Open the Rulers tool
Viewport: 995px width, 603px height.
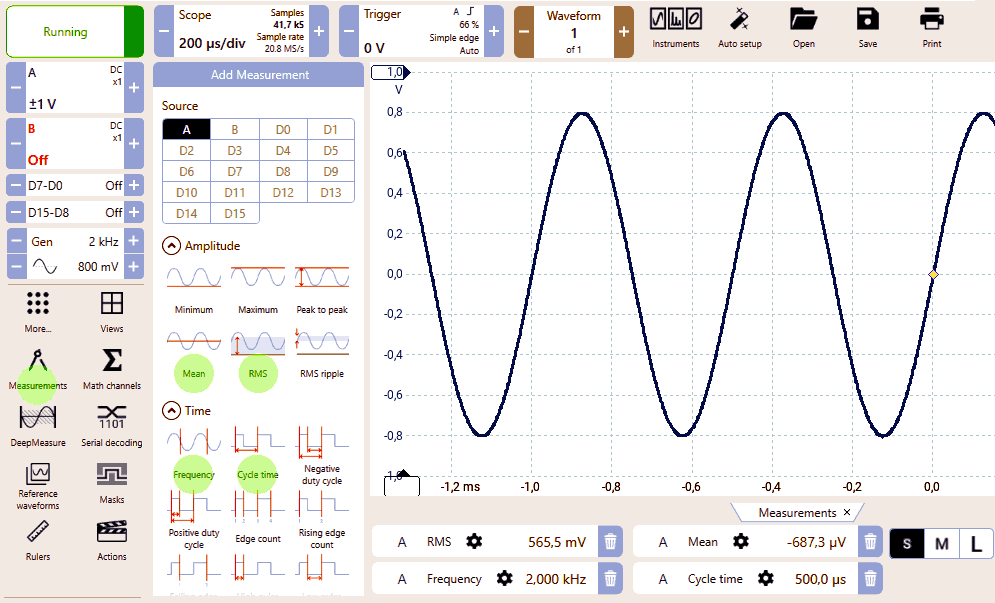pos(37,540)
